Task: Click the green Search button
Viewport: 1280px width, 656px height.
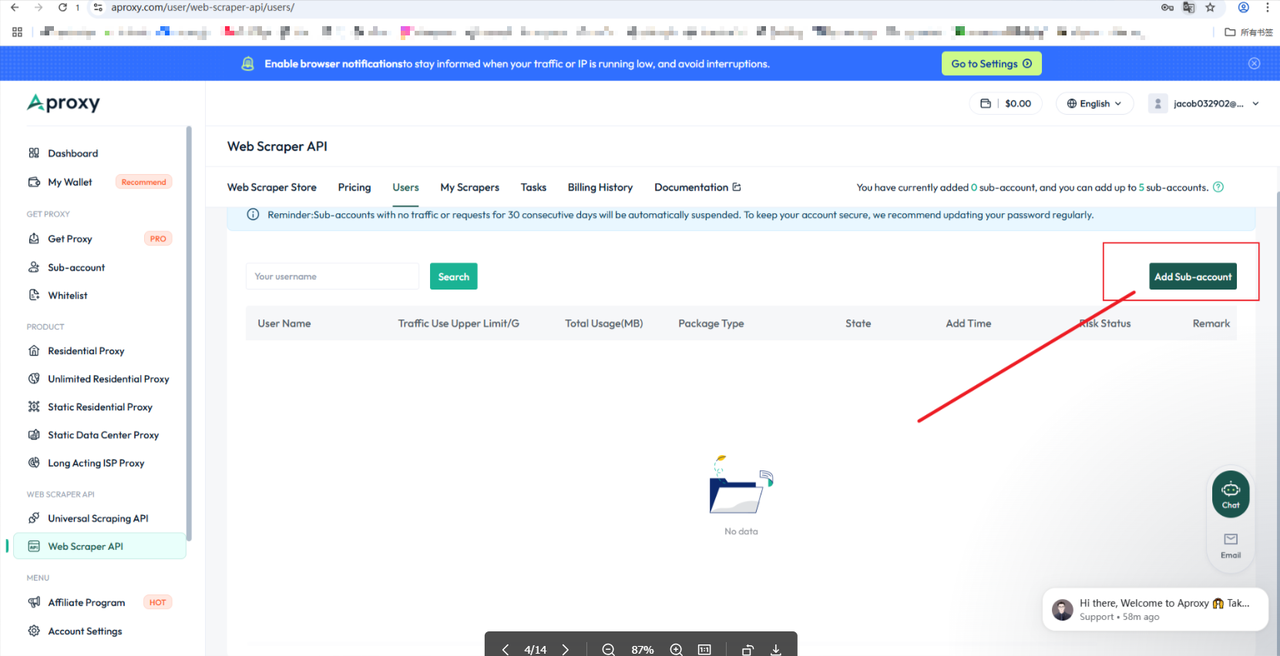Action: point(454,276)
